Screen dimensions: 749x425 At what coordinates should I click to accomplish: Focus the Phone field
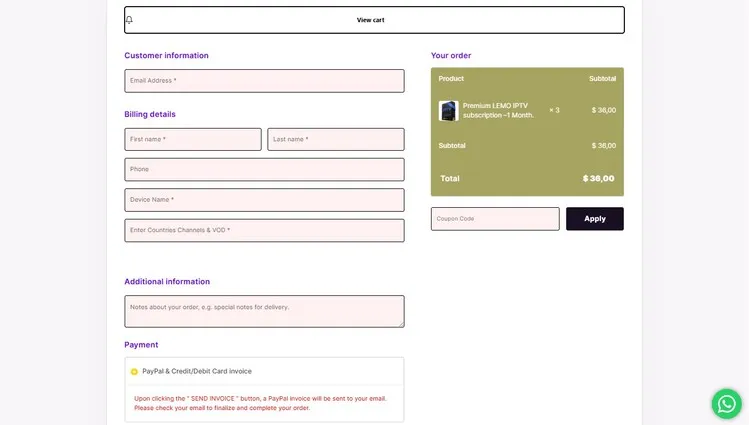[264, 170]
